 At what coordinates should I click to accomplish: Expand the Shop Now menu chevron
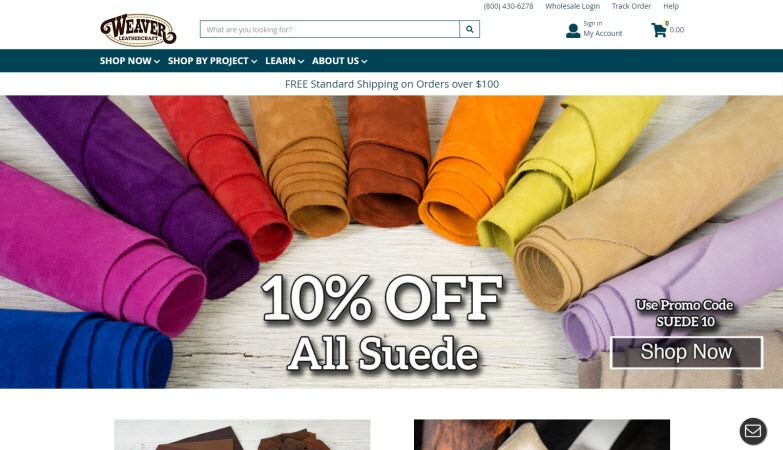click(x=157, y=61)
